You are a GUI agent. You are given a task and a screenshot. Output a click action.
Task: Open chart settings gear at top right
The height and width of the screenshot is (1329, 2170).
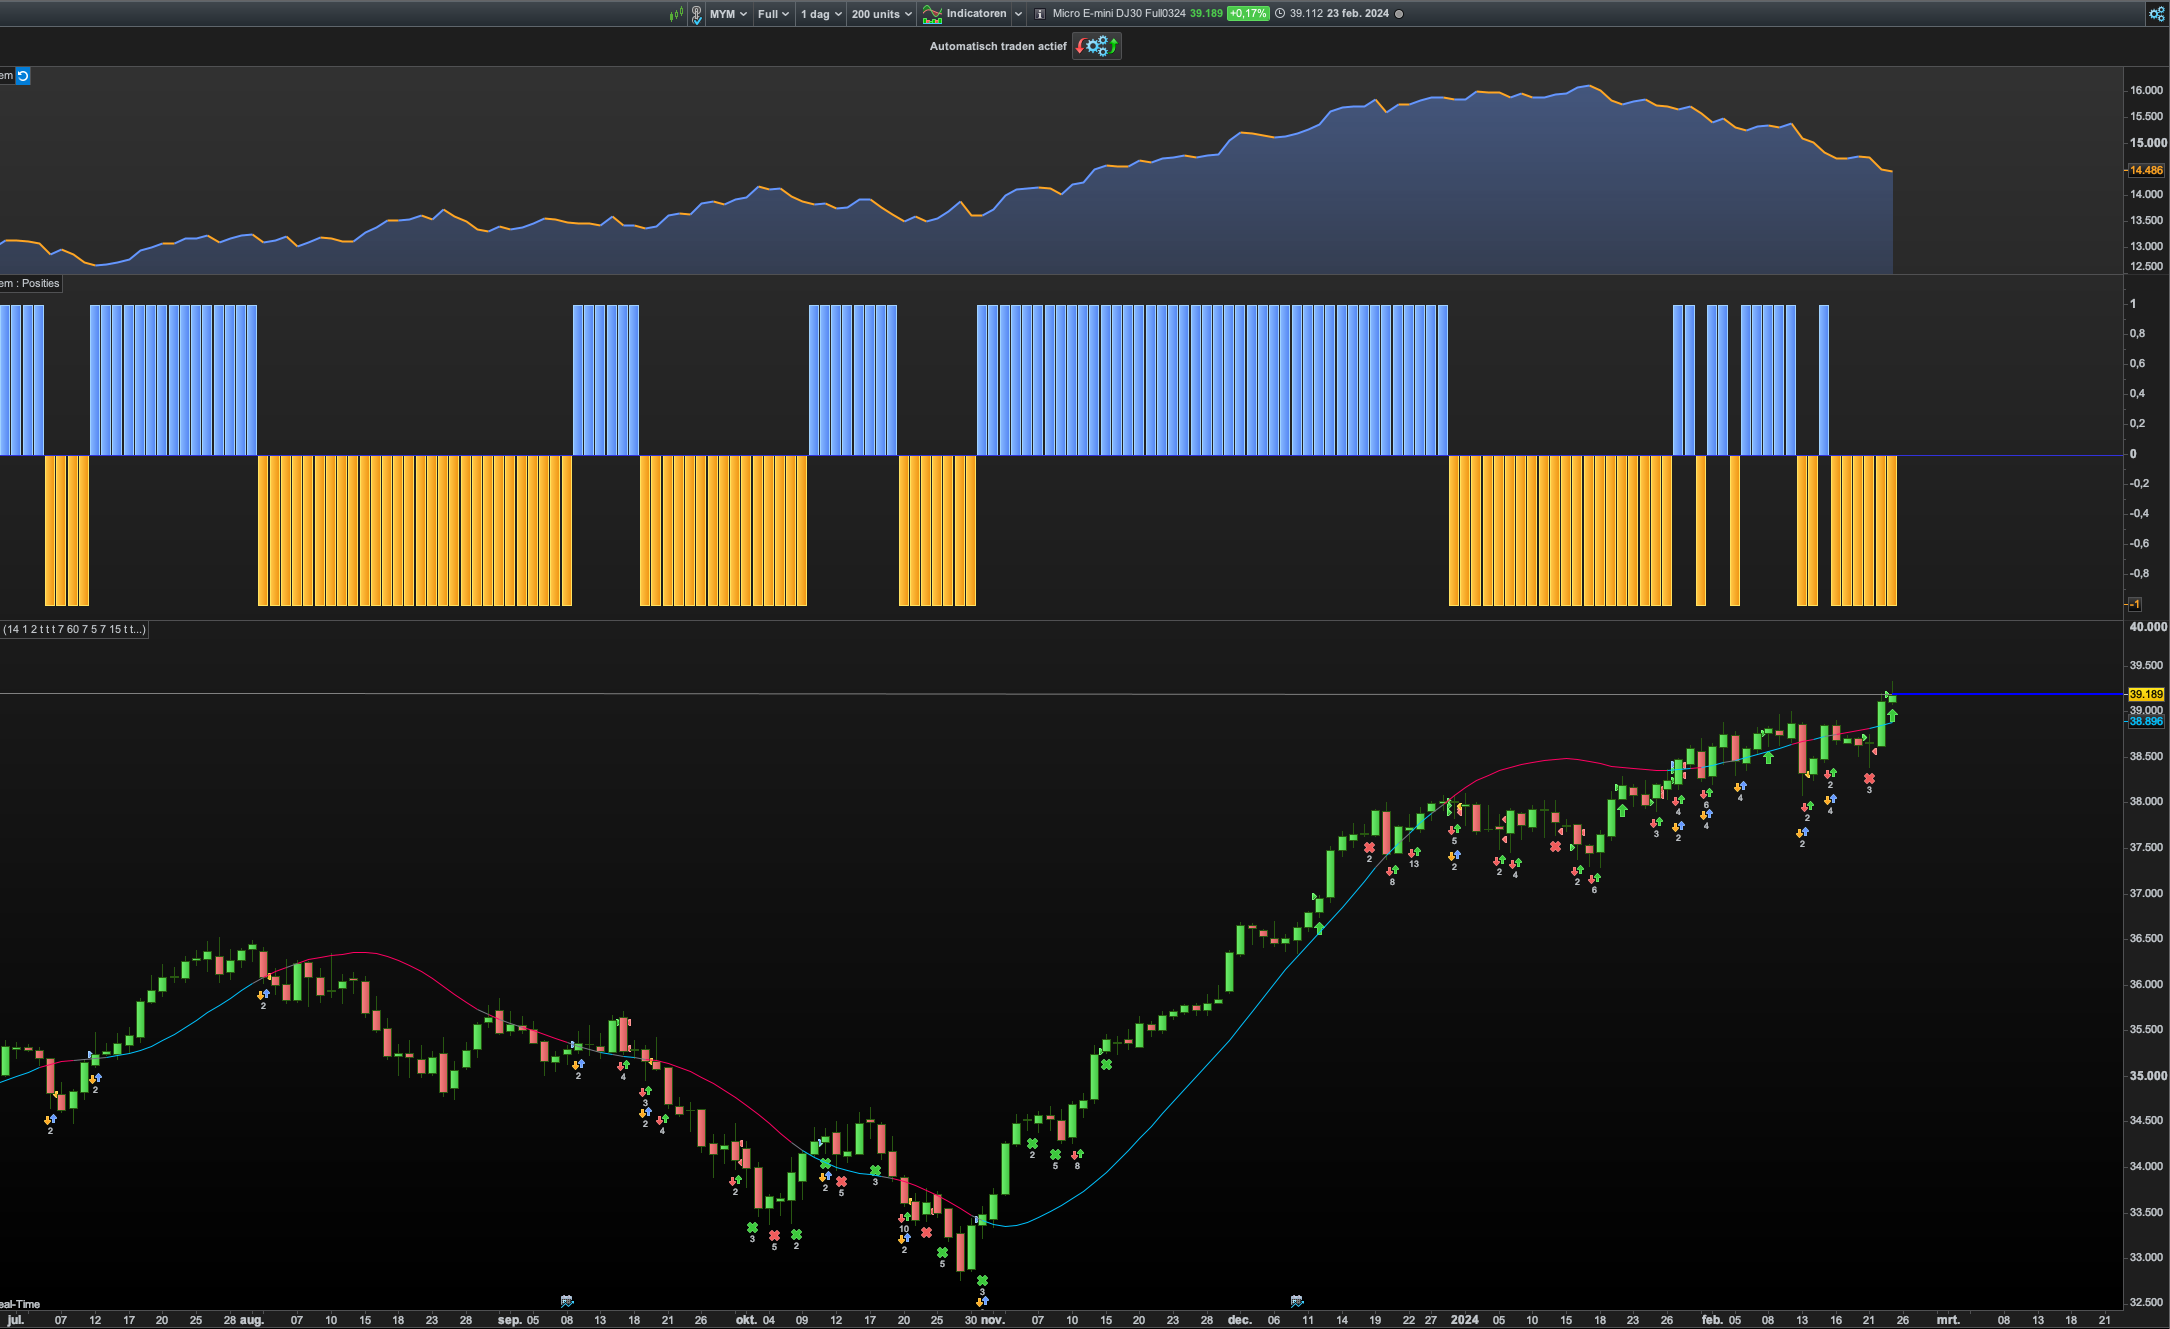click(x=2157, y=14)
